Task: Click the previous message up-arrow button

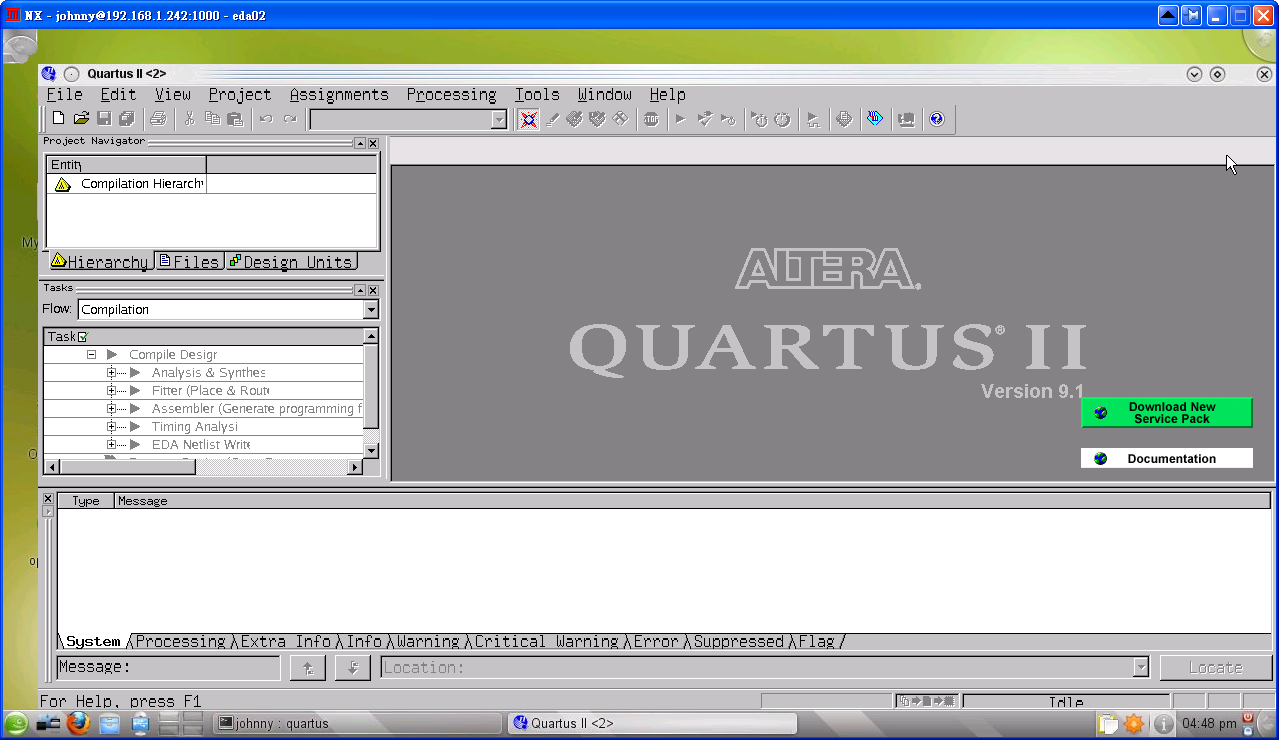Action: coord(308,667)
